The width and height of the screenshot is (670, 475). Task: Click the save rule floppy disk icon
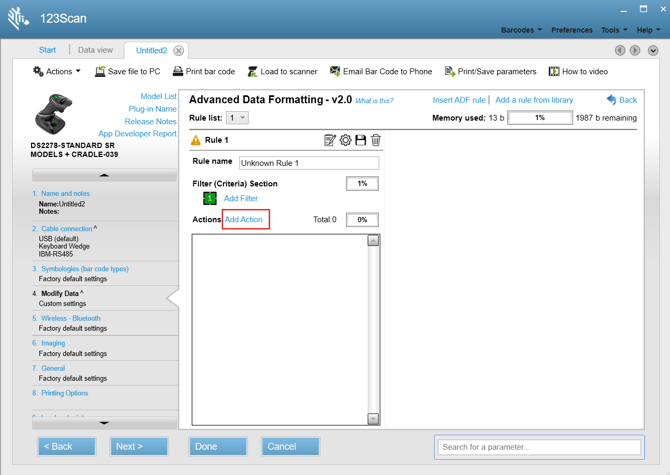(x=361, y=140)
